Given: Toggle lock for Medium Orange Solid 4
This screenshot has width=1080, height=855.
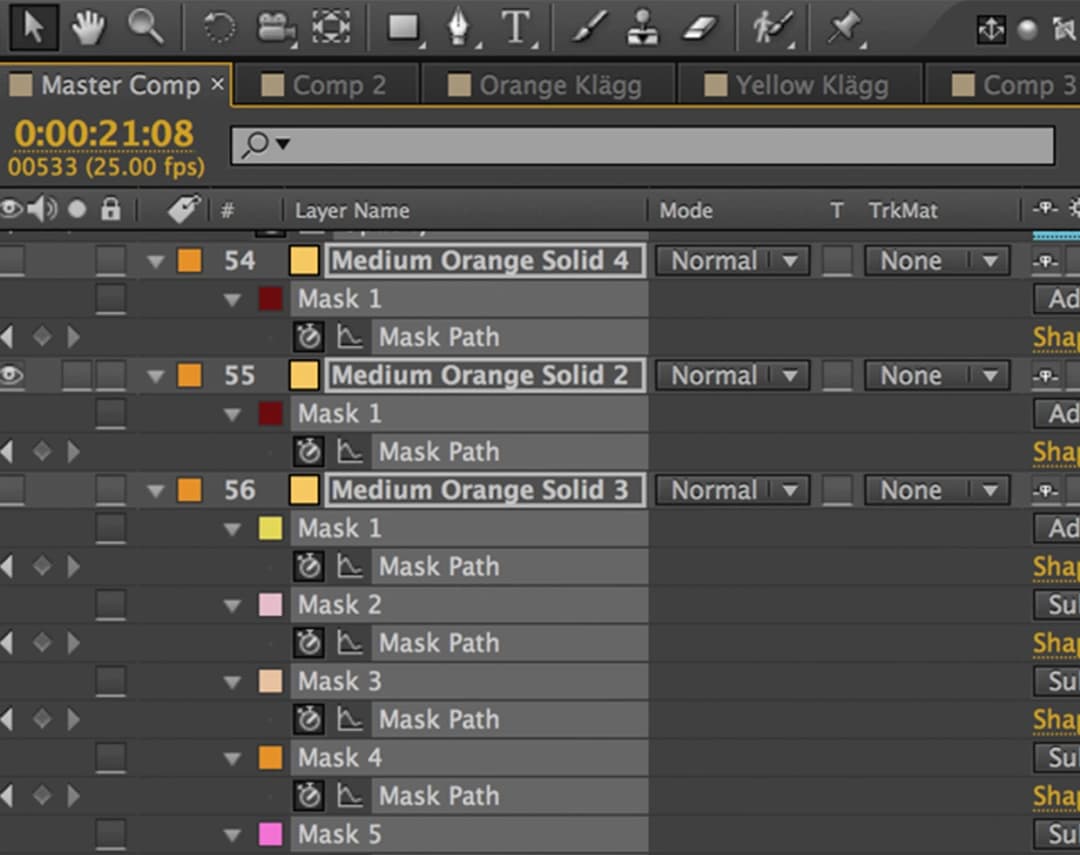Looking at the screenshot, I should [x=110, y=261].
